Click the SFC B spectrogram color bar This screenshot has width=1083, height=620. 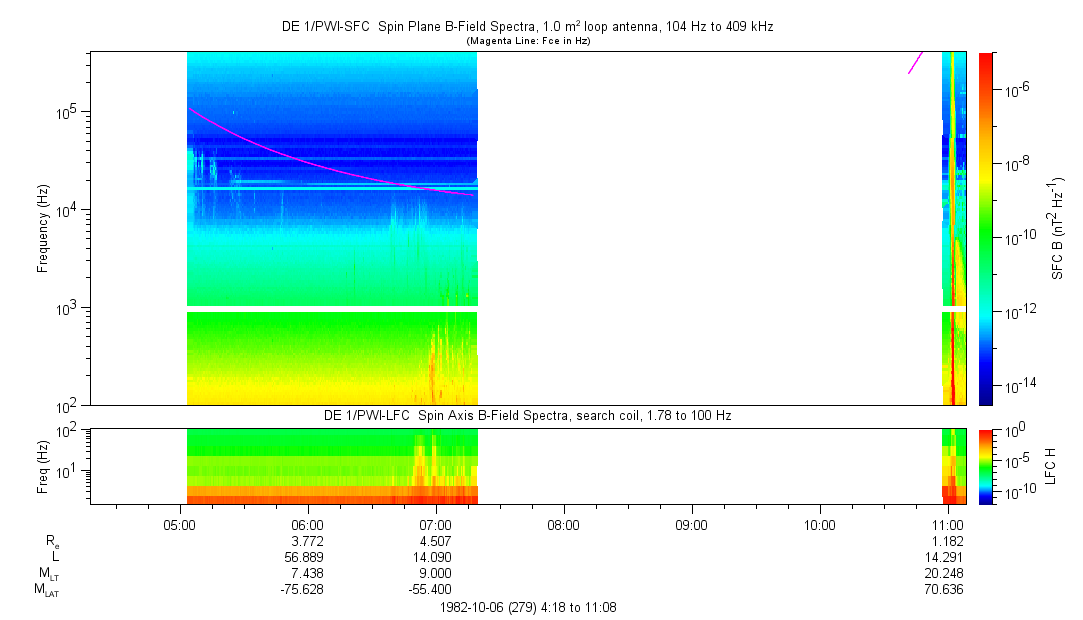(x=986, y=228)
